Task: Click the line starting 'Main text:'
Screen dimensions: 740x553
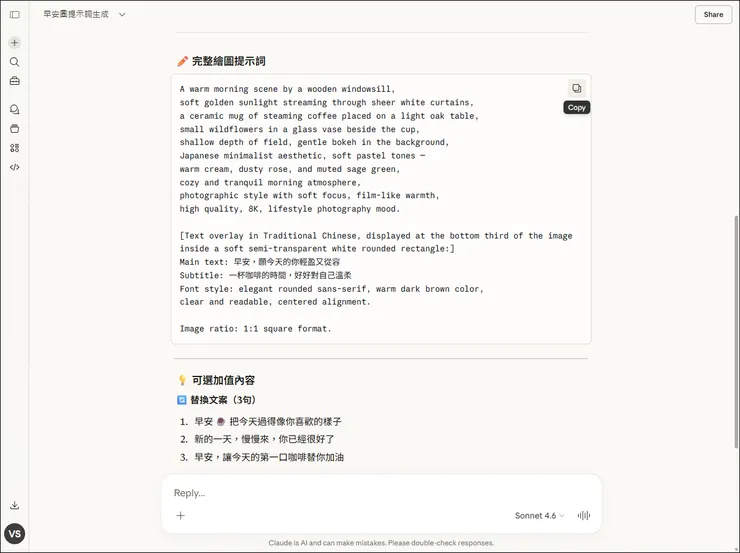Action: click(x=260, y=262)
